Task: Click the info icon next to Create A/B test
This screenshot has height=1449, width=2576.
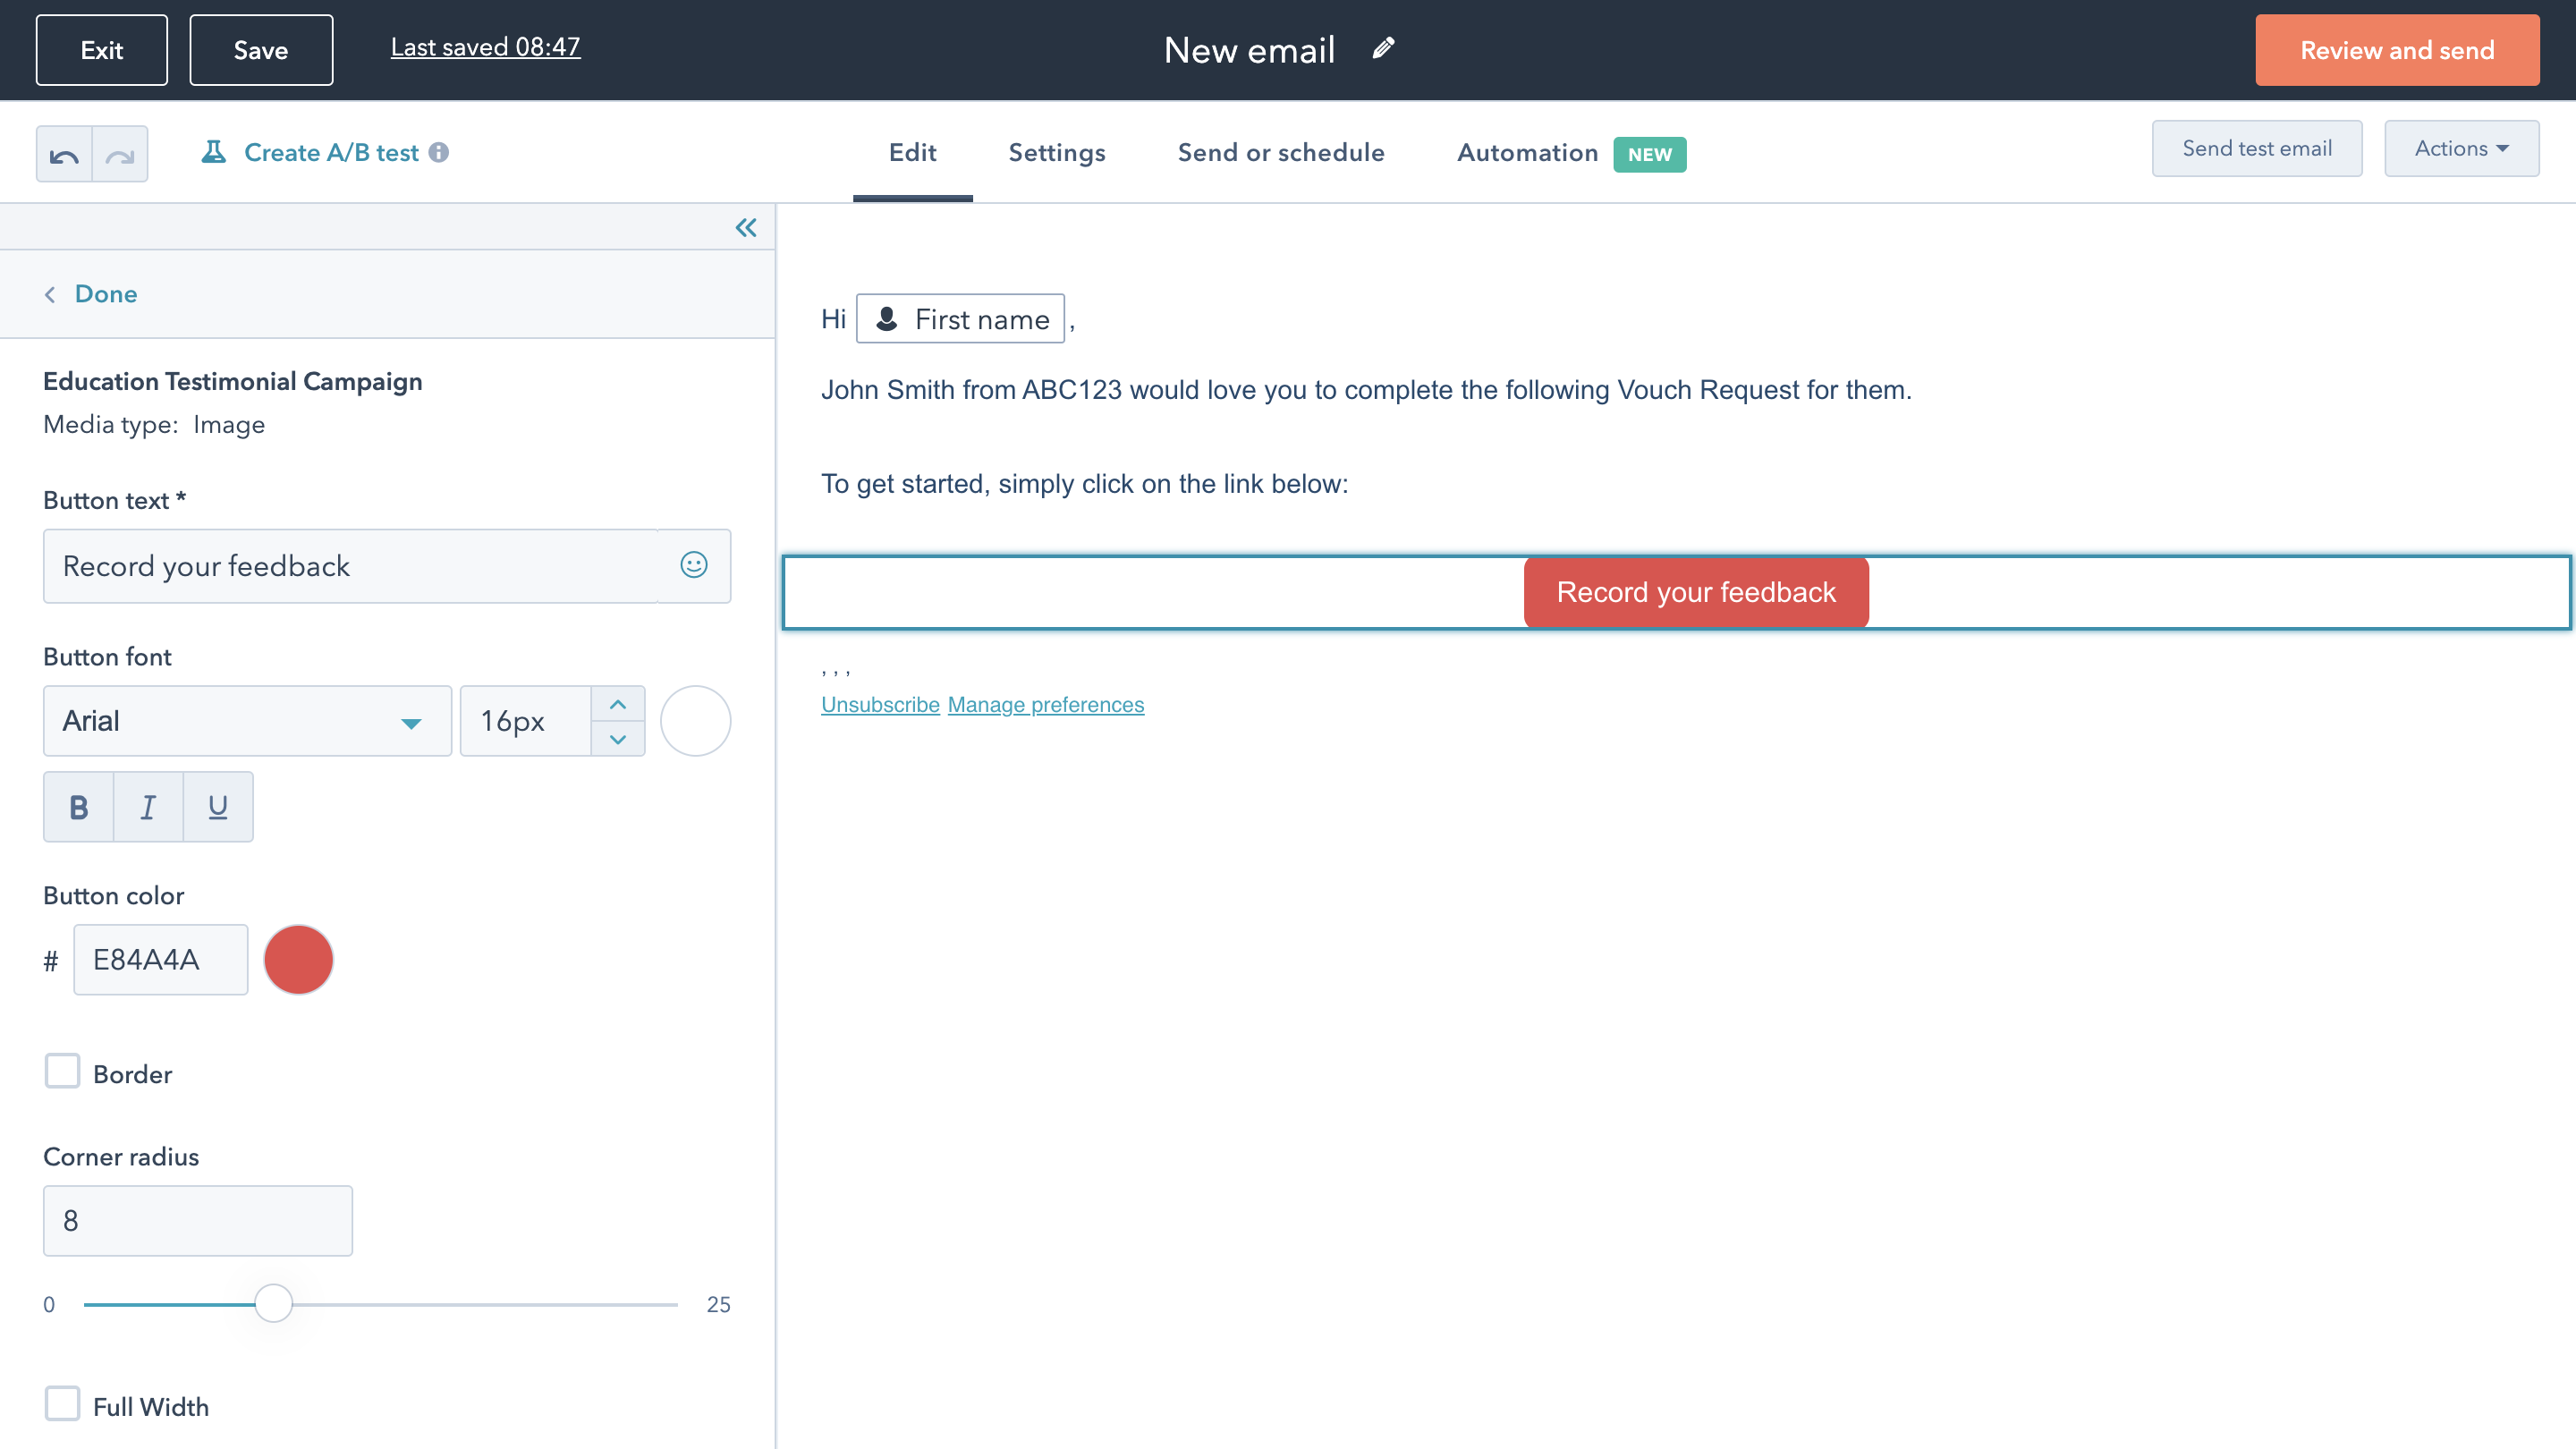Action: tap(440, 152)
